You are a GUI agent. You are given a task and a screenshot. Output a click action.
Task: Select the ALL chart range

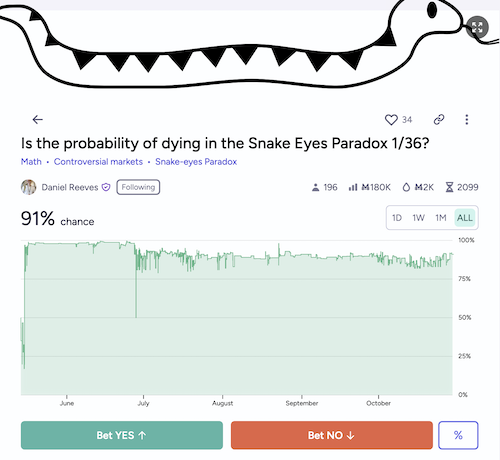coord(465,218)
